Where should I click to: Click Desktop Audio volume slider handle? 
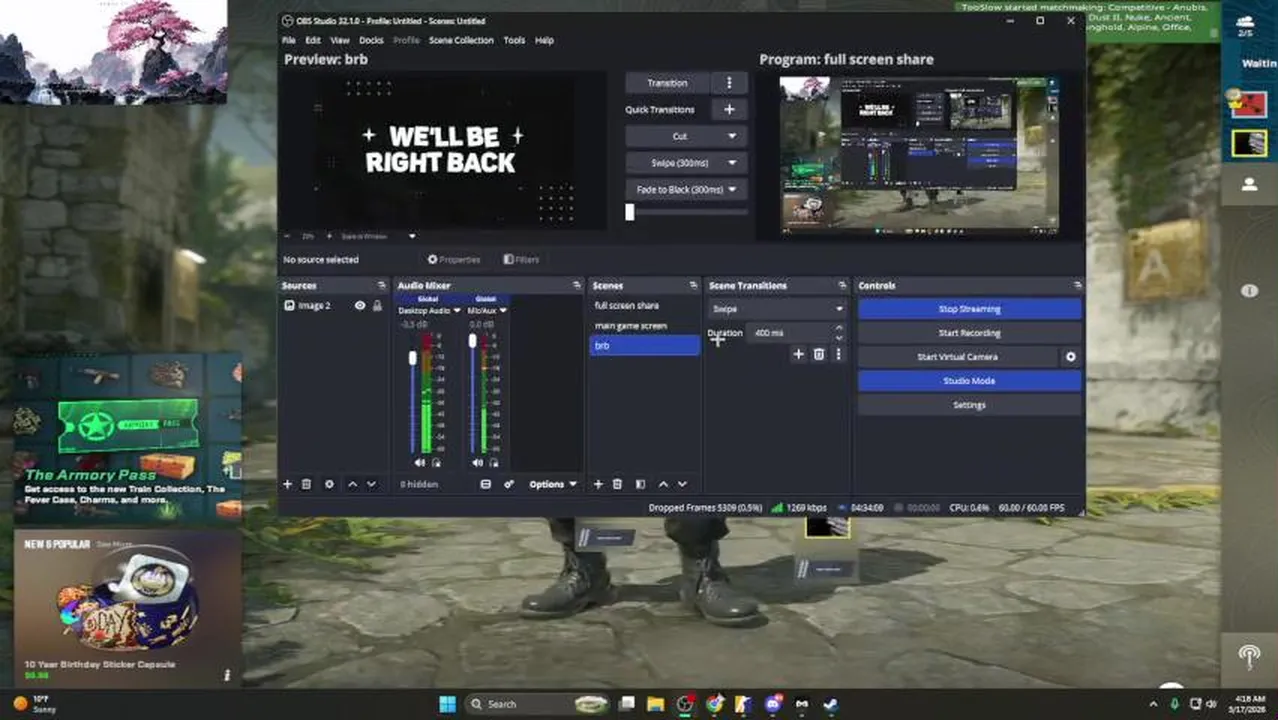(412, 358)
